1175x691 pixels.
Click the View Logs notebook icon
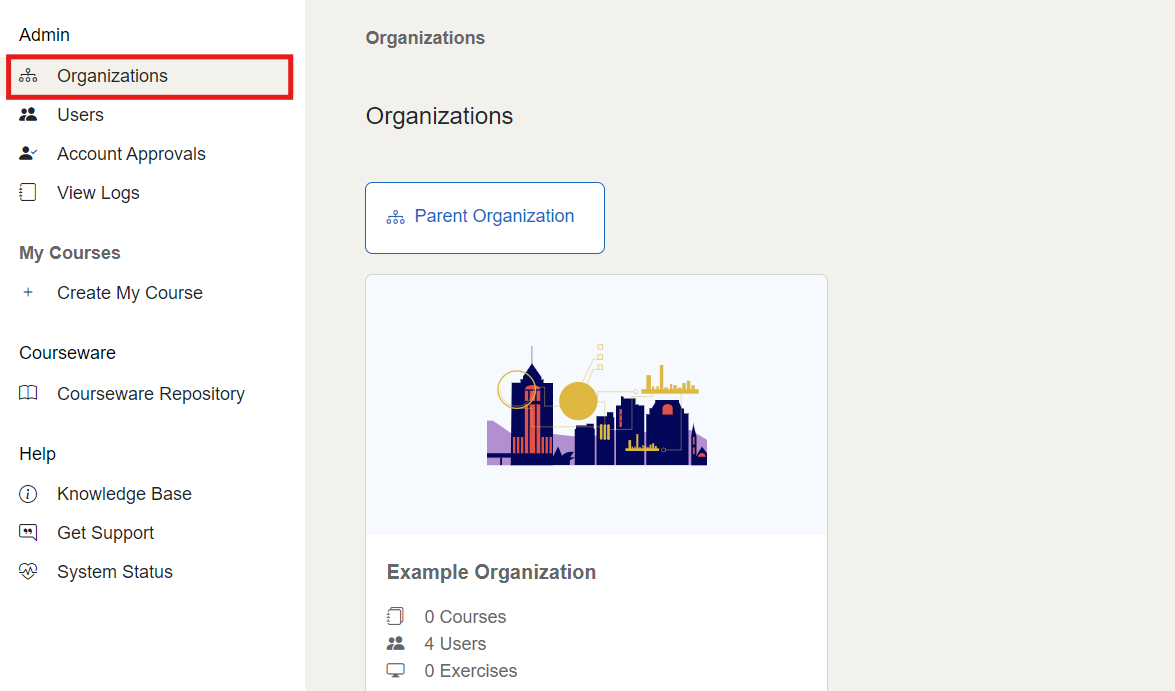point(28,193)
